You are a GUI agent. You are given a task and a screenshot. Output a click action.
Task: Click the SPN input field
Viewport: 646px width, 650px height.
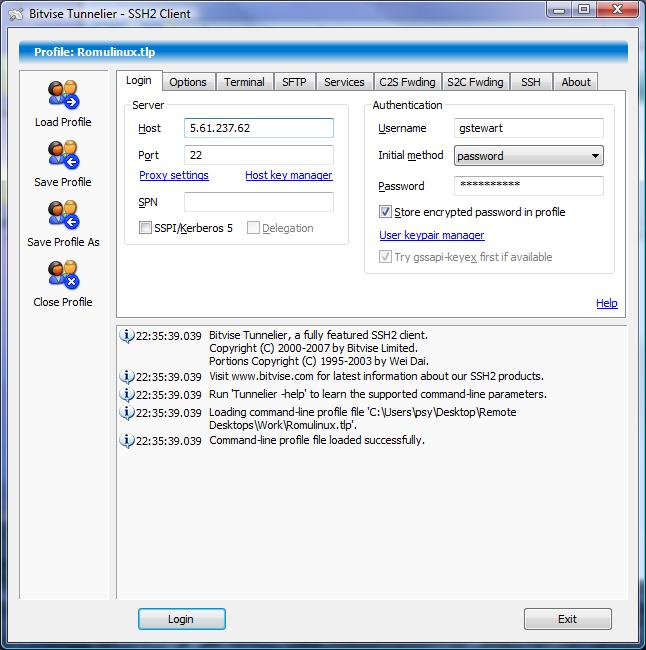tap(259, 202)
